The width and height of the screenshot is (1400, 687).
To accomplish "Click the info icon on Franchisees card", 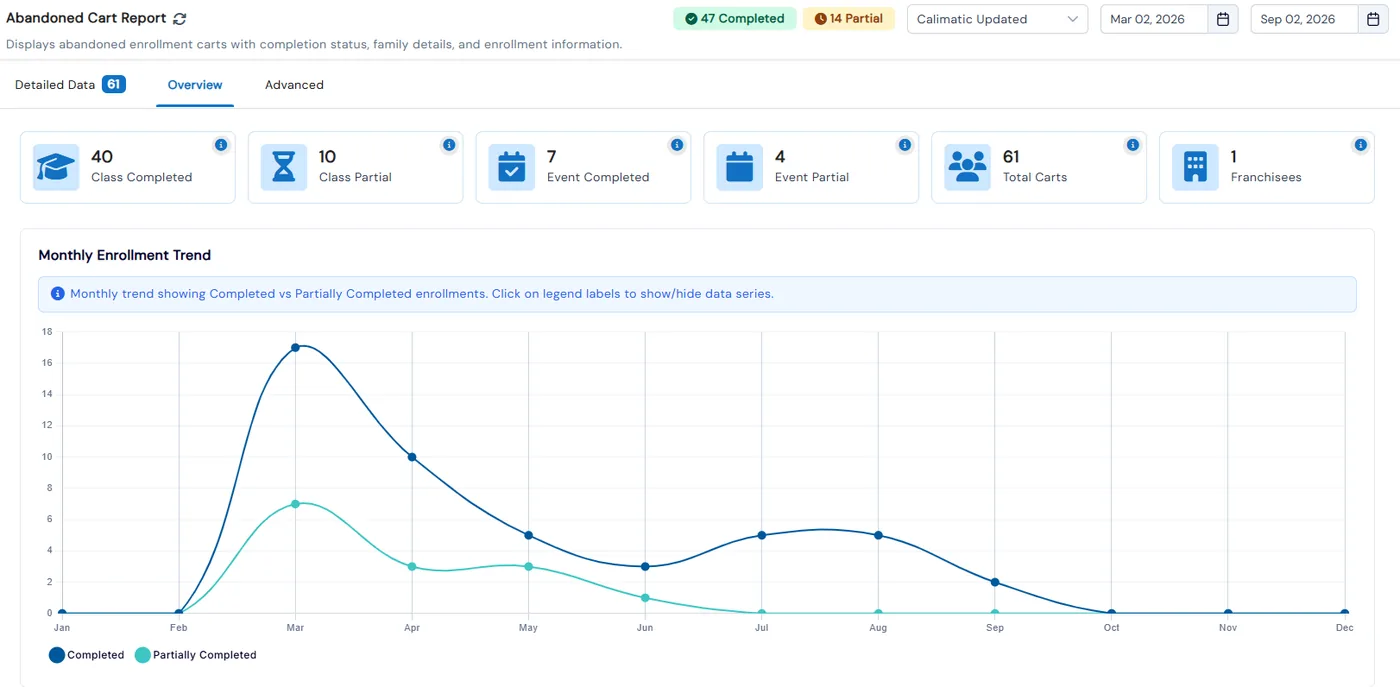I will click(1361, 145).
